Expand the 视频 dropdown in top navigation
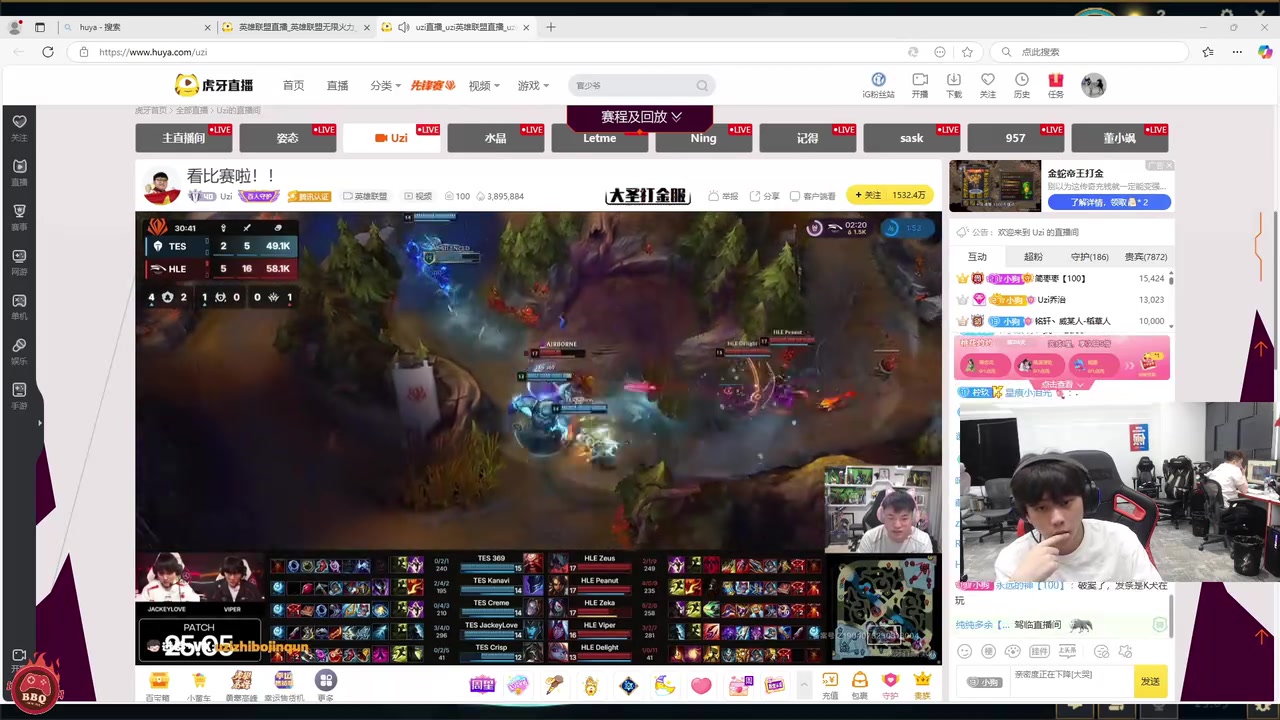 pyautogui.click(x=484, y=86)
